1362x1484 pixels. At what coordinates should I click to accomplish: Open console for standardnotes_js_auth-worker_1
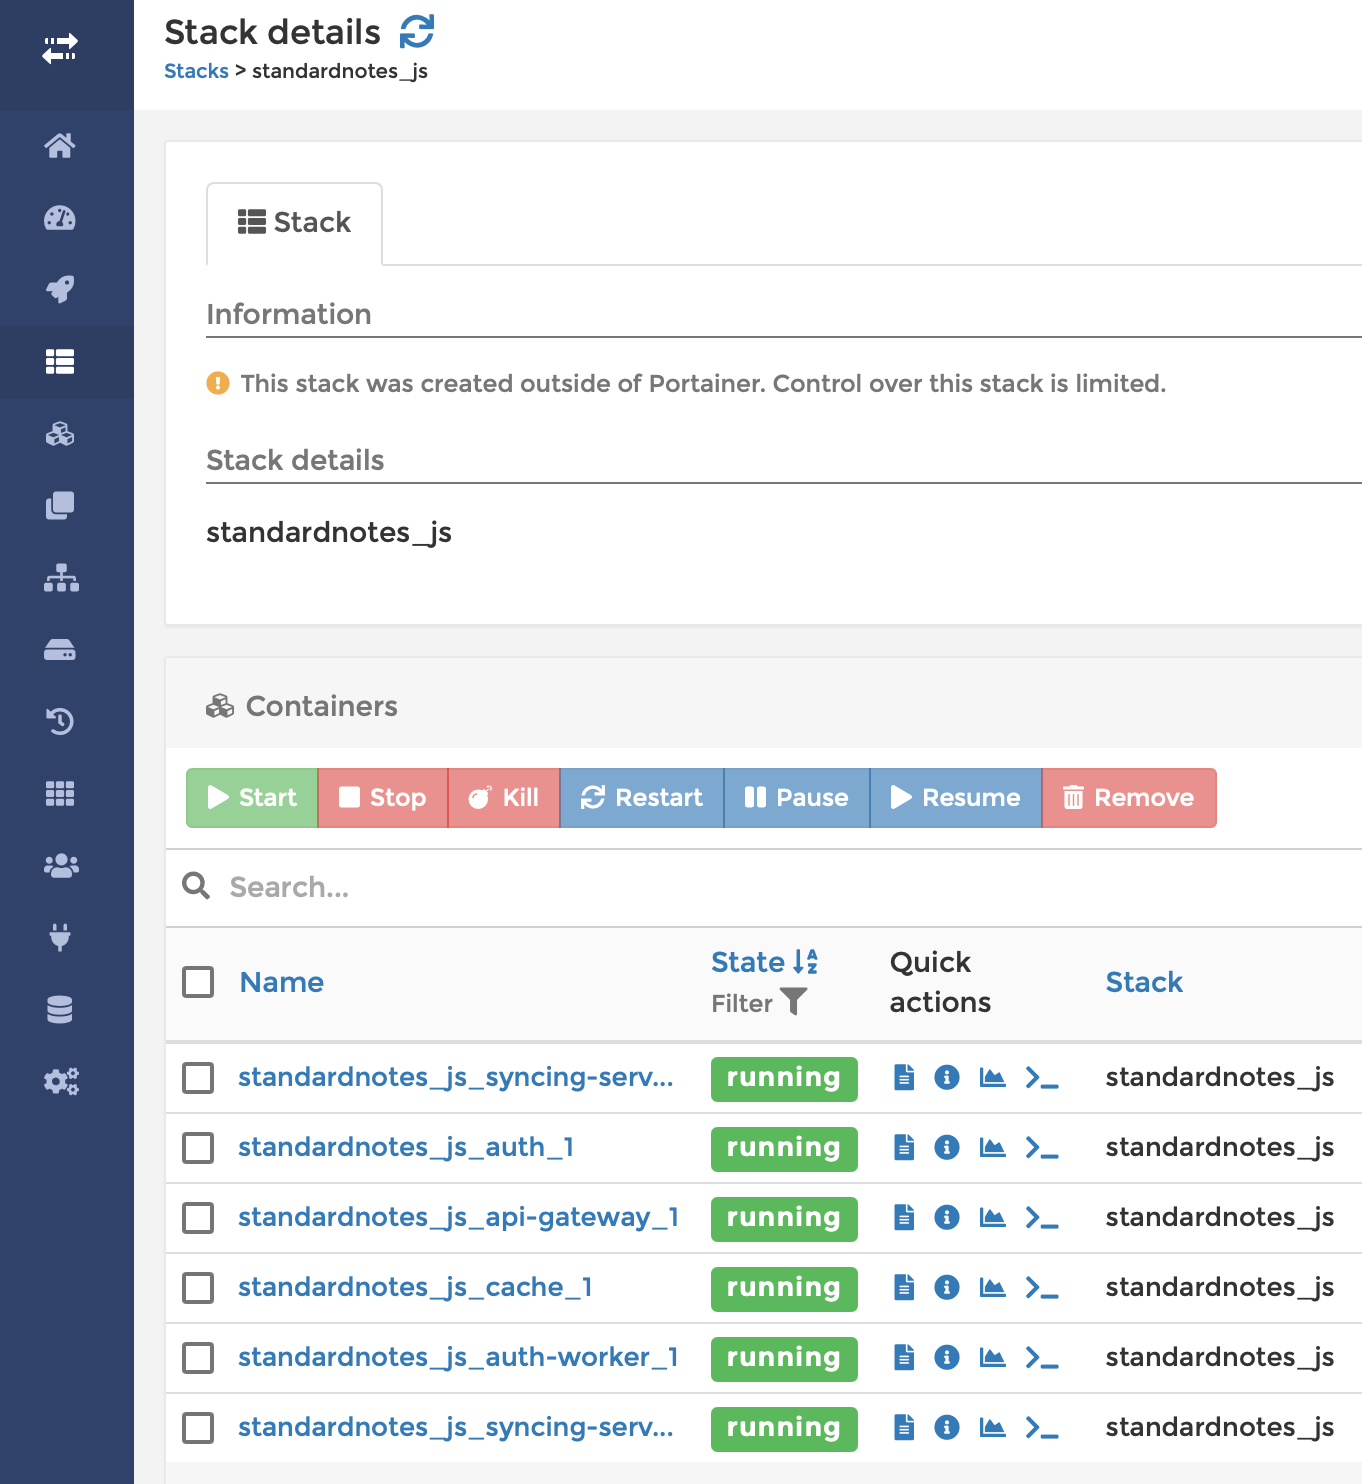pyautogui.click(x=1042, y=1358)
